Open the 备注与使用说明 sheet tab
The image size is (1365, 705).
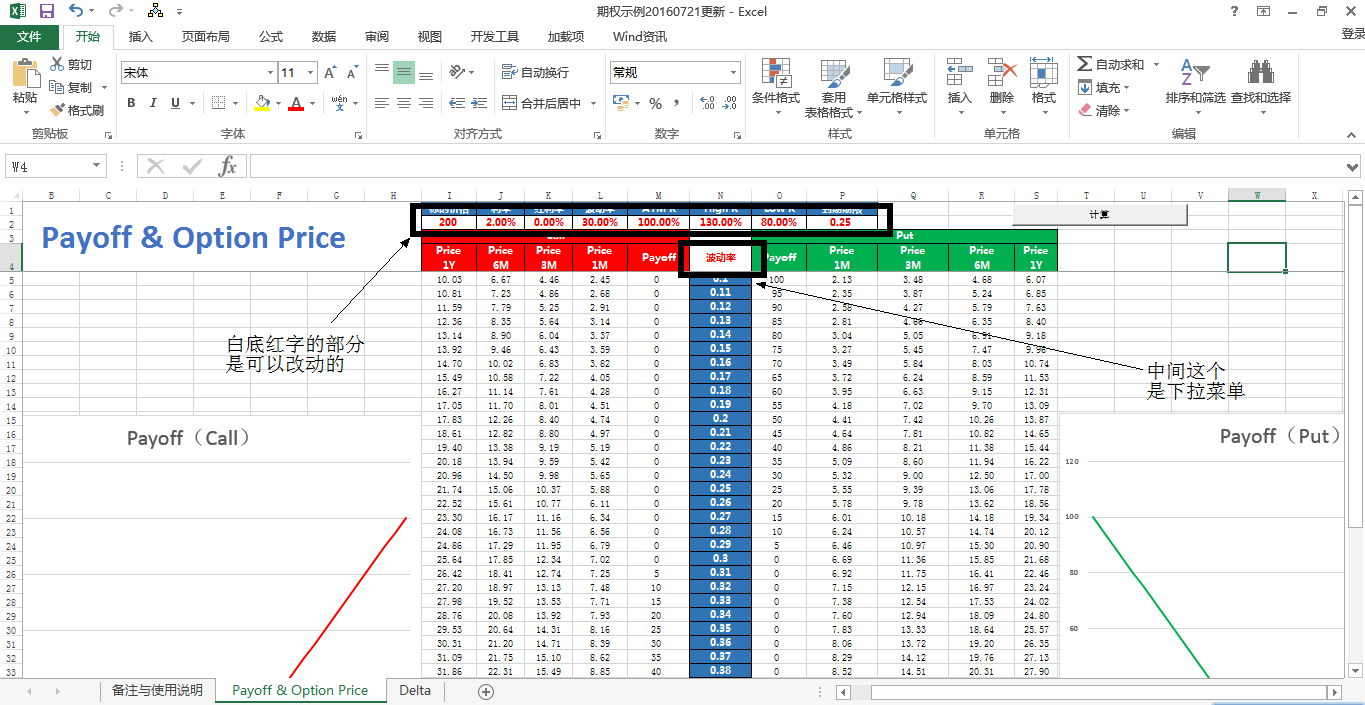point(157,690)
